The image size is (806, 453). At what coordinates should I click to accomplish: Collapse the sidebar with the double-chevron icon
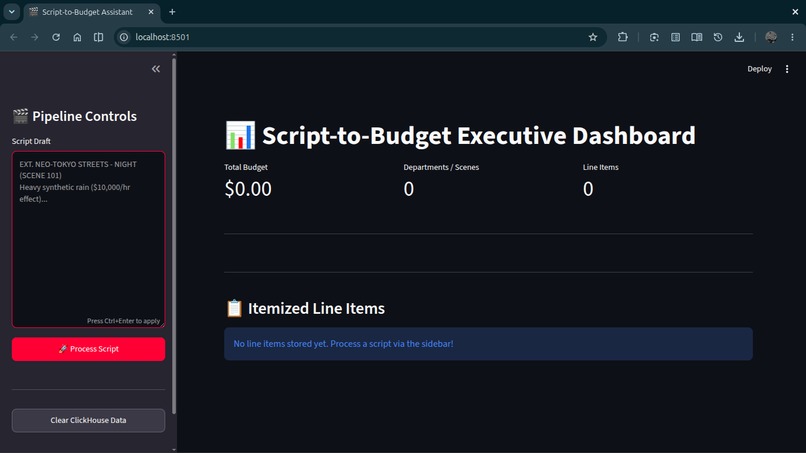click(x=156, y=69)
